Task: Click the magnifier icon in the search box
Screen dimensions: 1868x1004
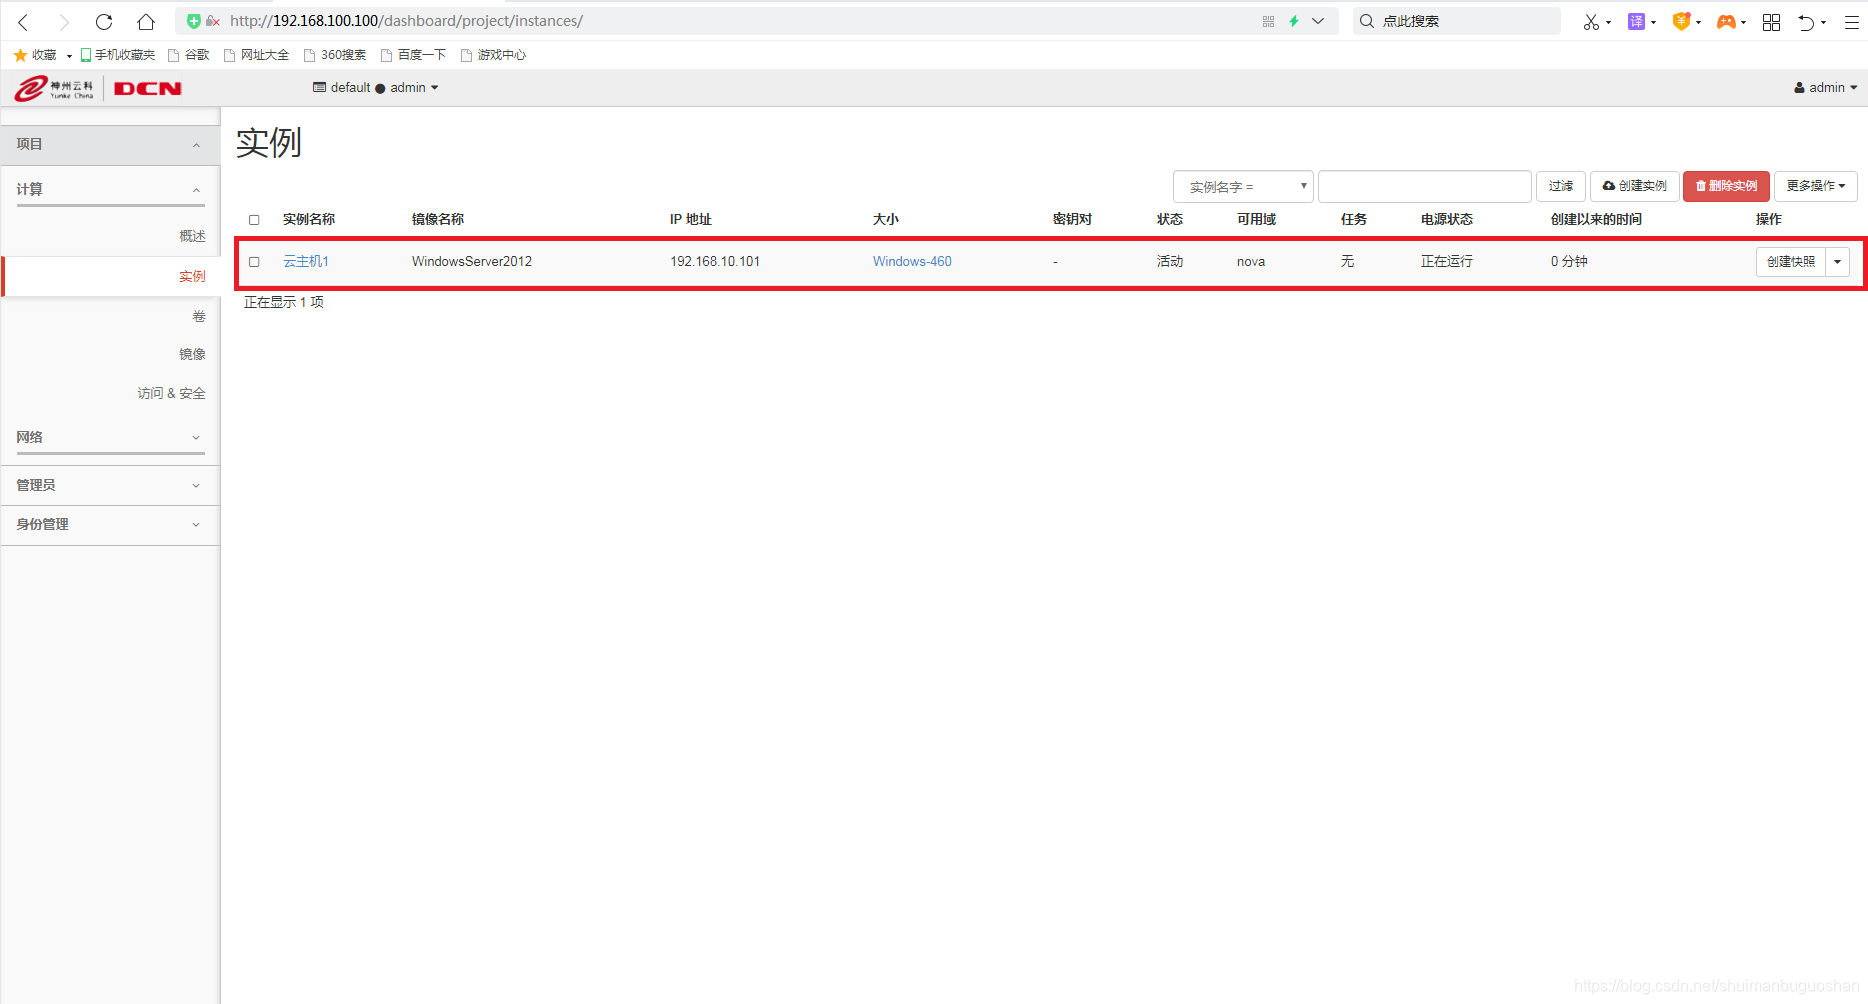Action: click(x=1367, y=21)
